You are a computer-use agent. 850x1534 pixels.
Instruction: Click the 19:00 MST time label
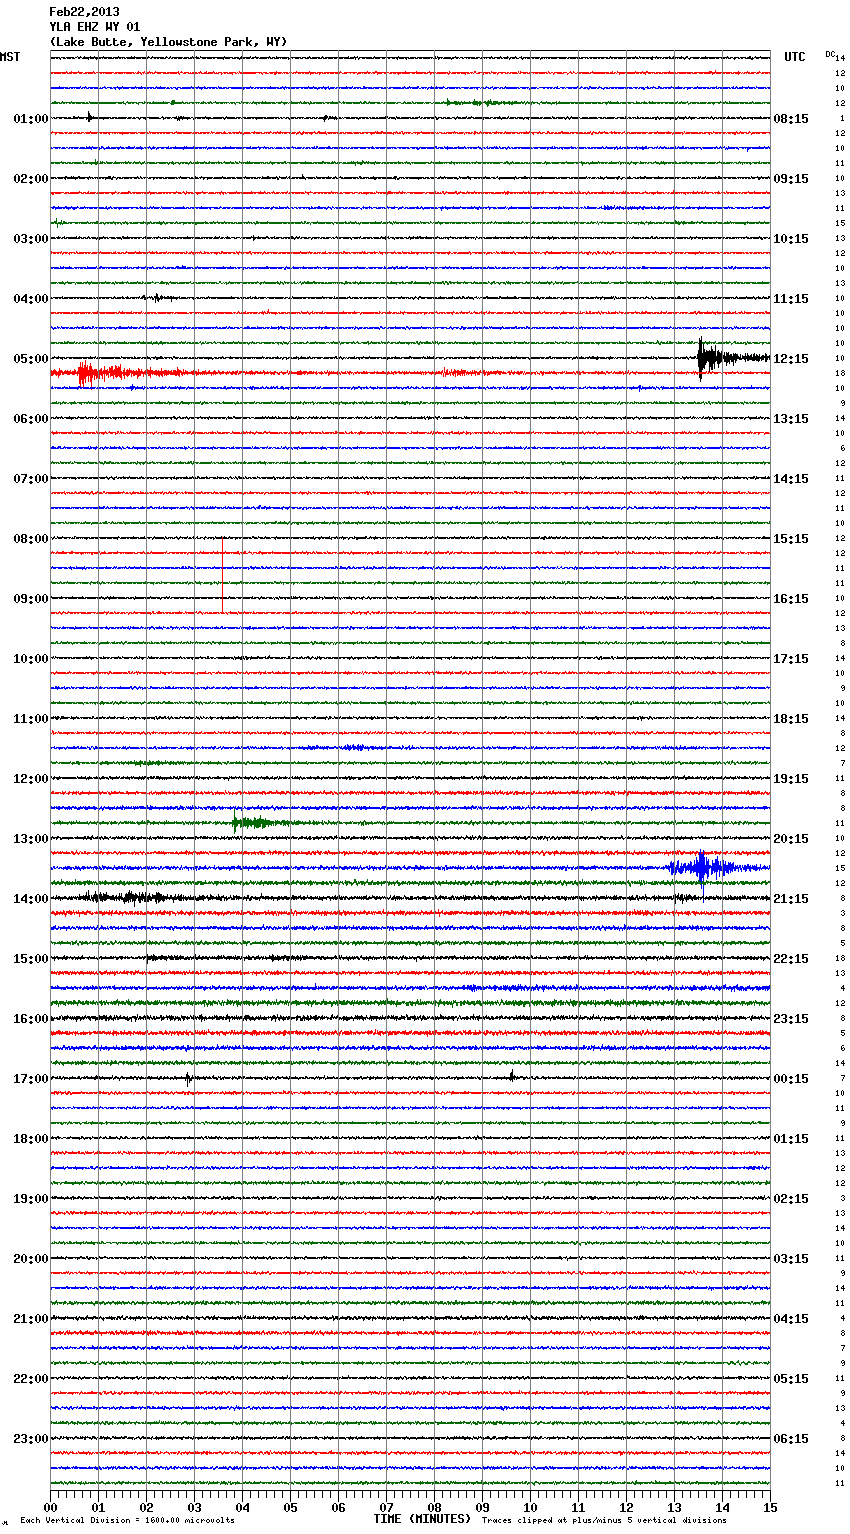pyautogui.click(x=31, y=1199)
